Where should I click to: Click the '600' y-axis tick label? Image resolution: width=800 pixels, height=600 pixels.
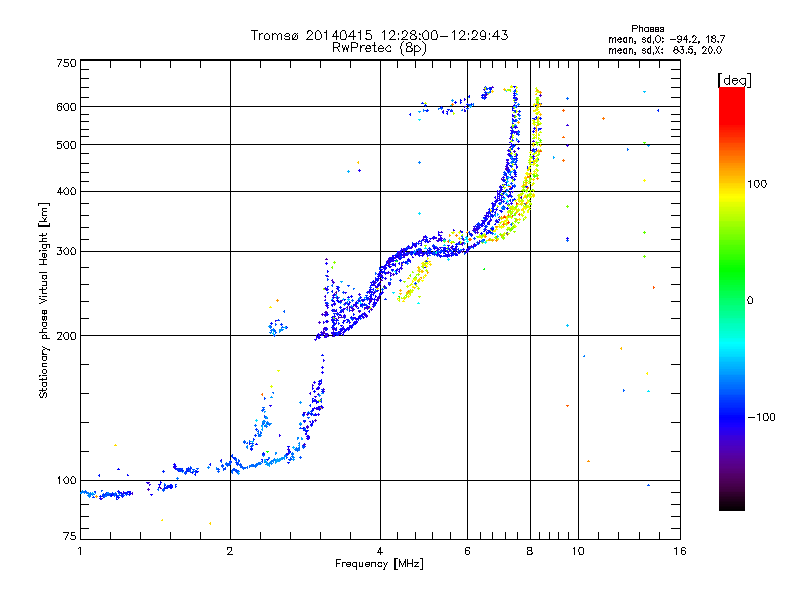click(66, 107)
